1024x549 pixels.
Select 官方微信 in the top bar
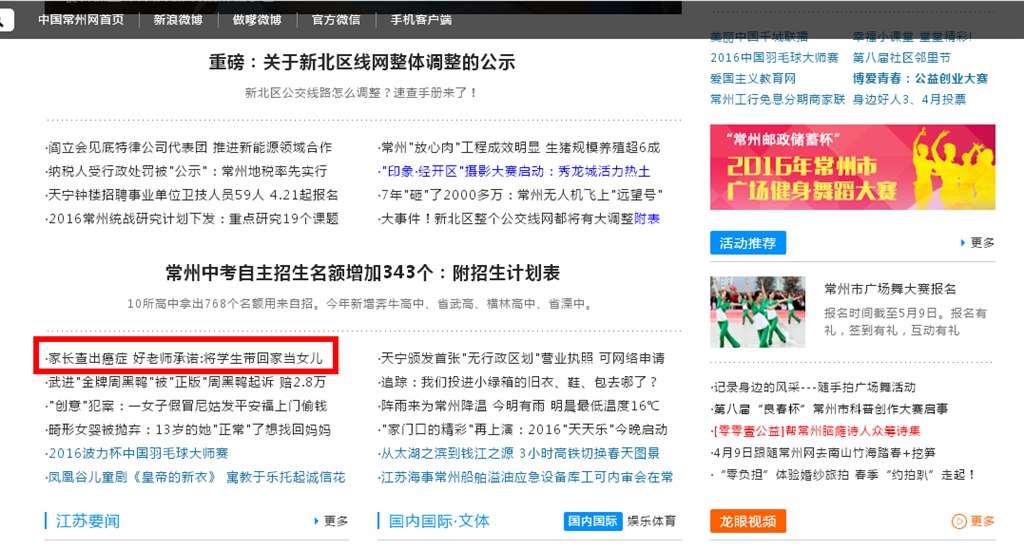pyautogui.click(x=336, y=20)
